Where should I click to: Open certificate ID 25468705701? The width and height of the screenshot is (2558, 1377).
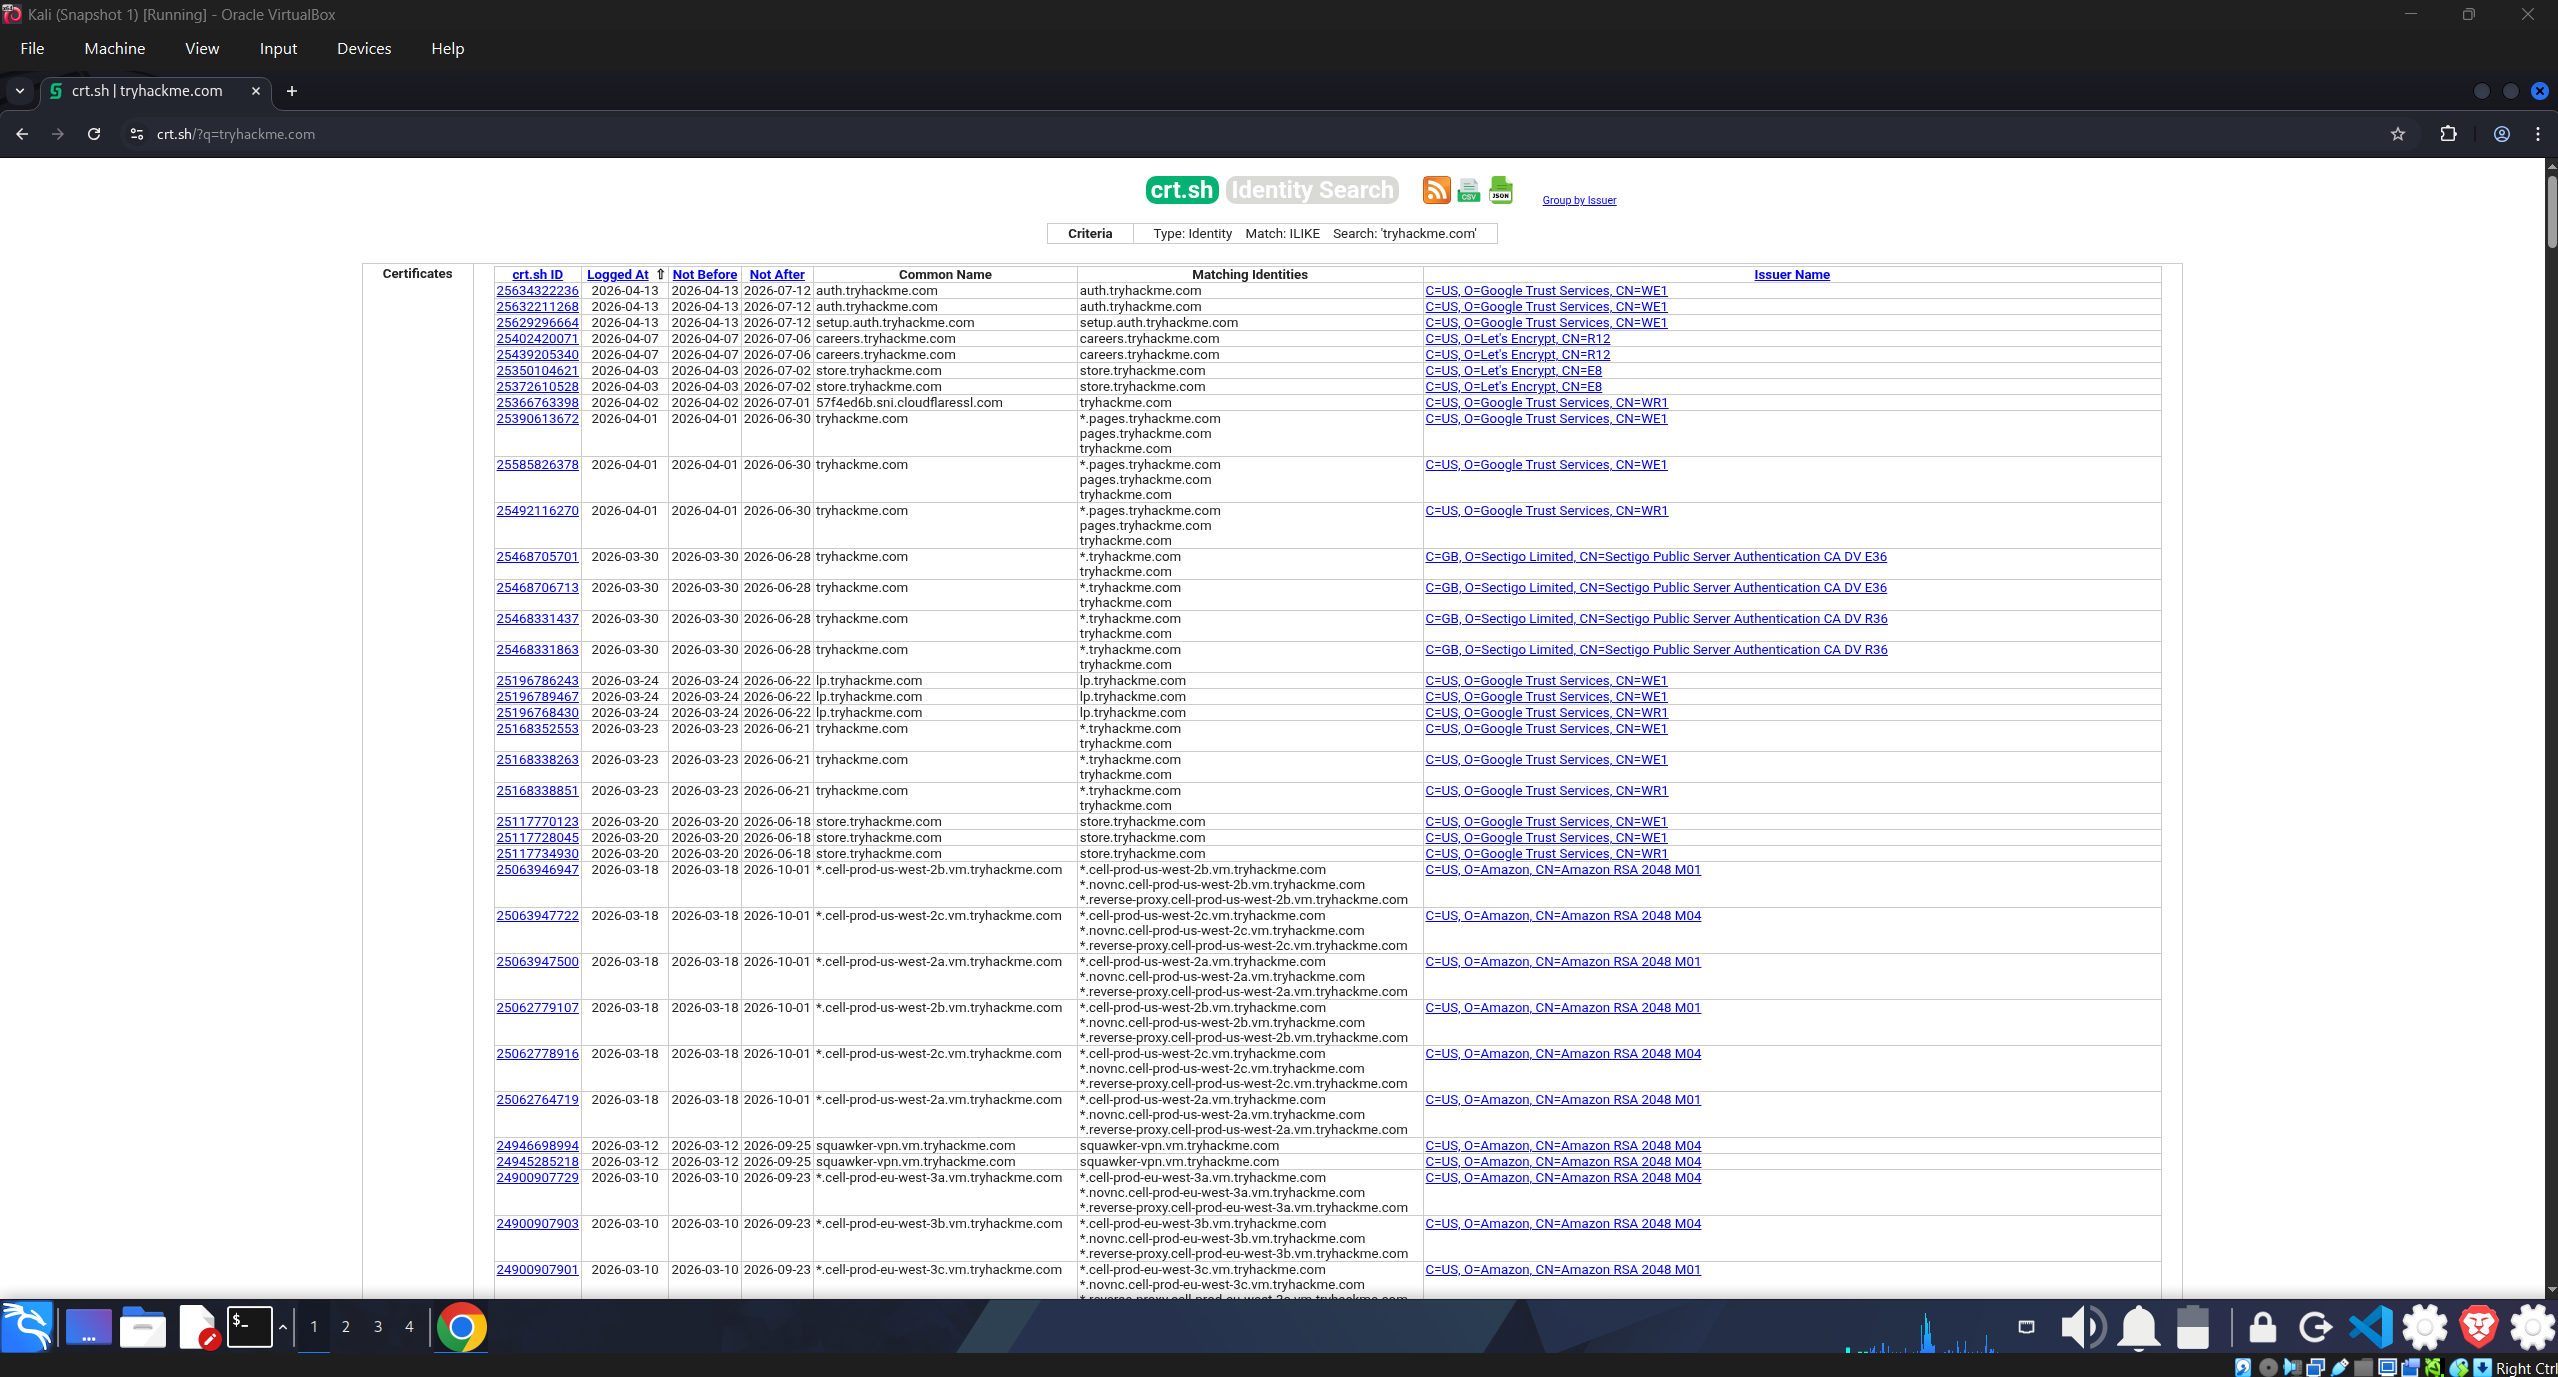(x=537, y=557)
